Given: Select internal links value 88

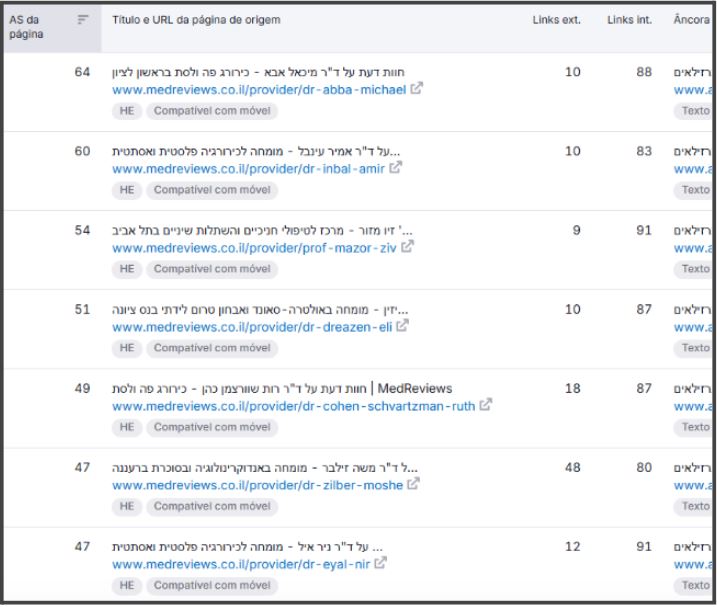Looking at the screenshot, I should pos(644,72).
